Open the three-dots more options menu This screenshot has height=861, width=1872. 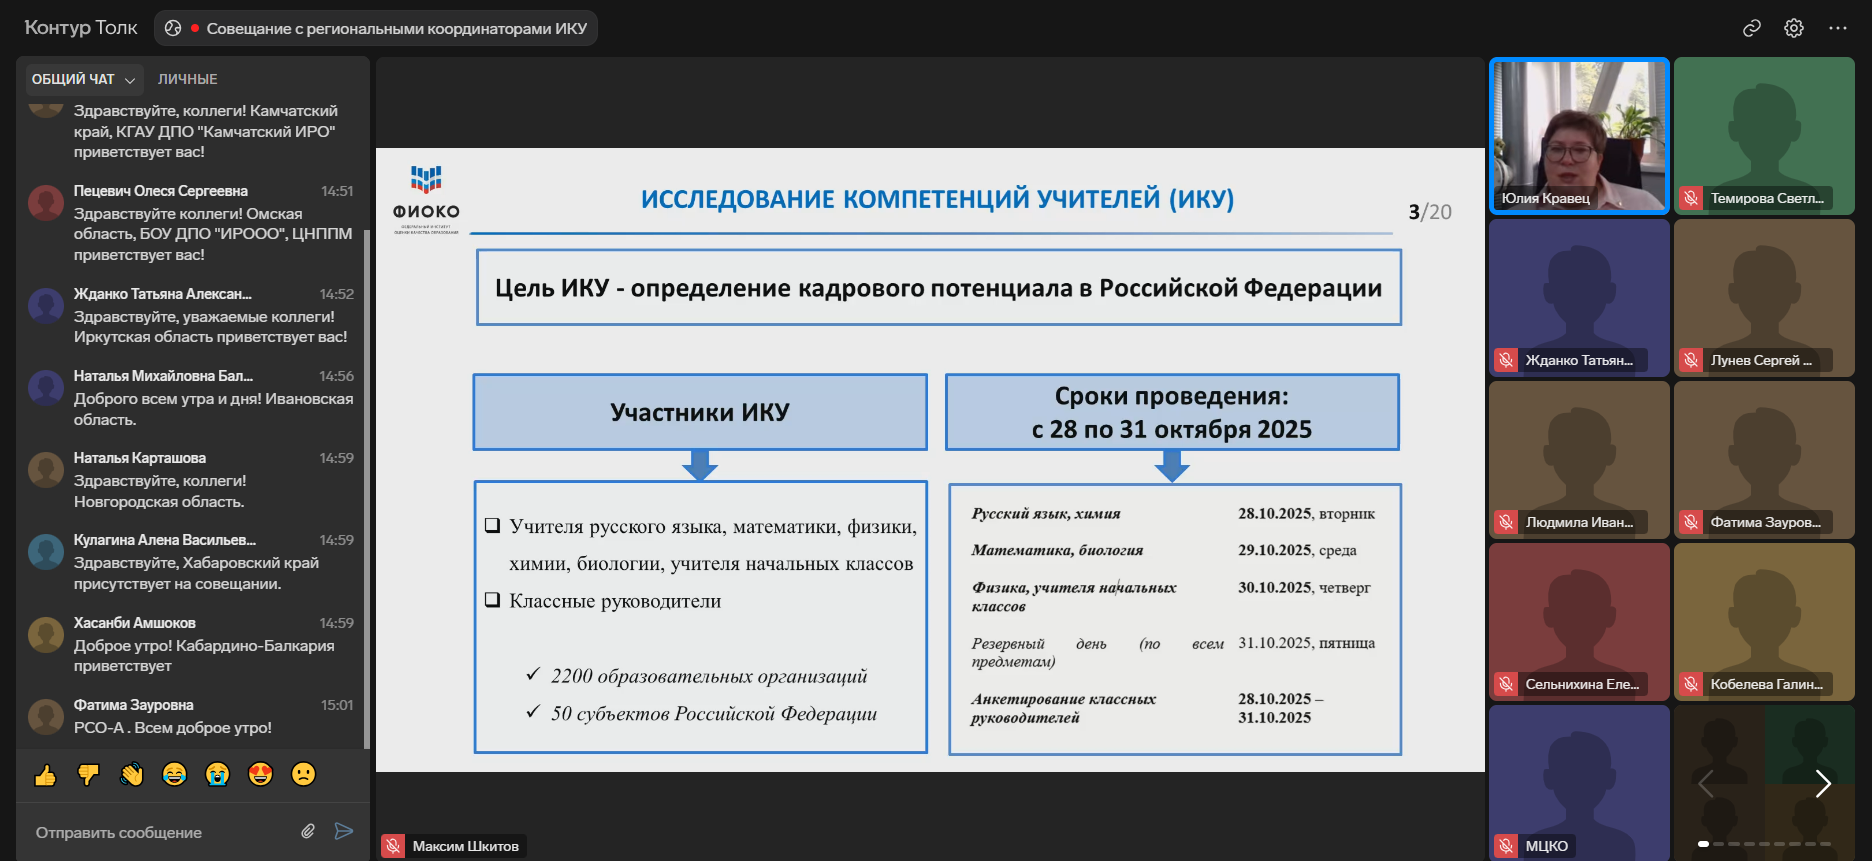pos(1837,28)
